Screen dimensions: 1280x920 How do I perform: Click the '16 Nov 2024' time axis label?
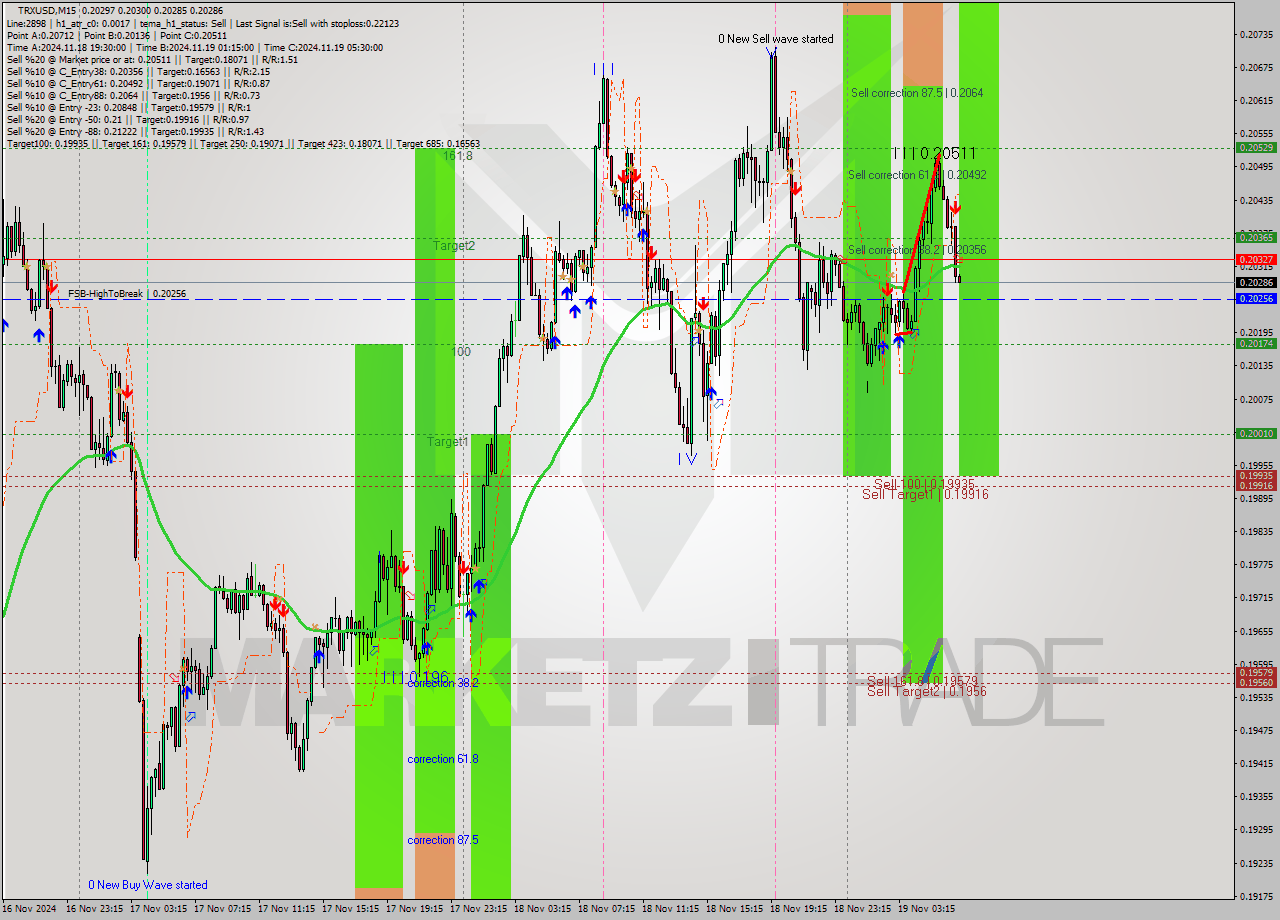[29, 909]
